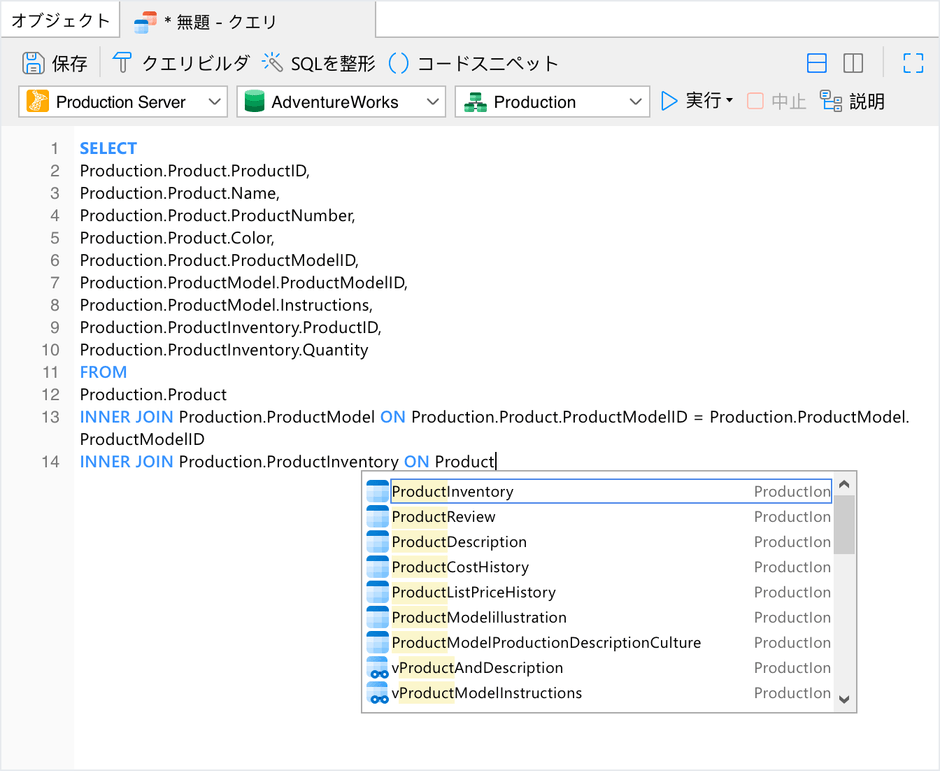This screenshot has height=771, width=940.
Task: Click SQLを整形 beautify SQL wand
Action: click(273, 63)
